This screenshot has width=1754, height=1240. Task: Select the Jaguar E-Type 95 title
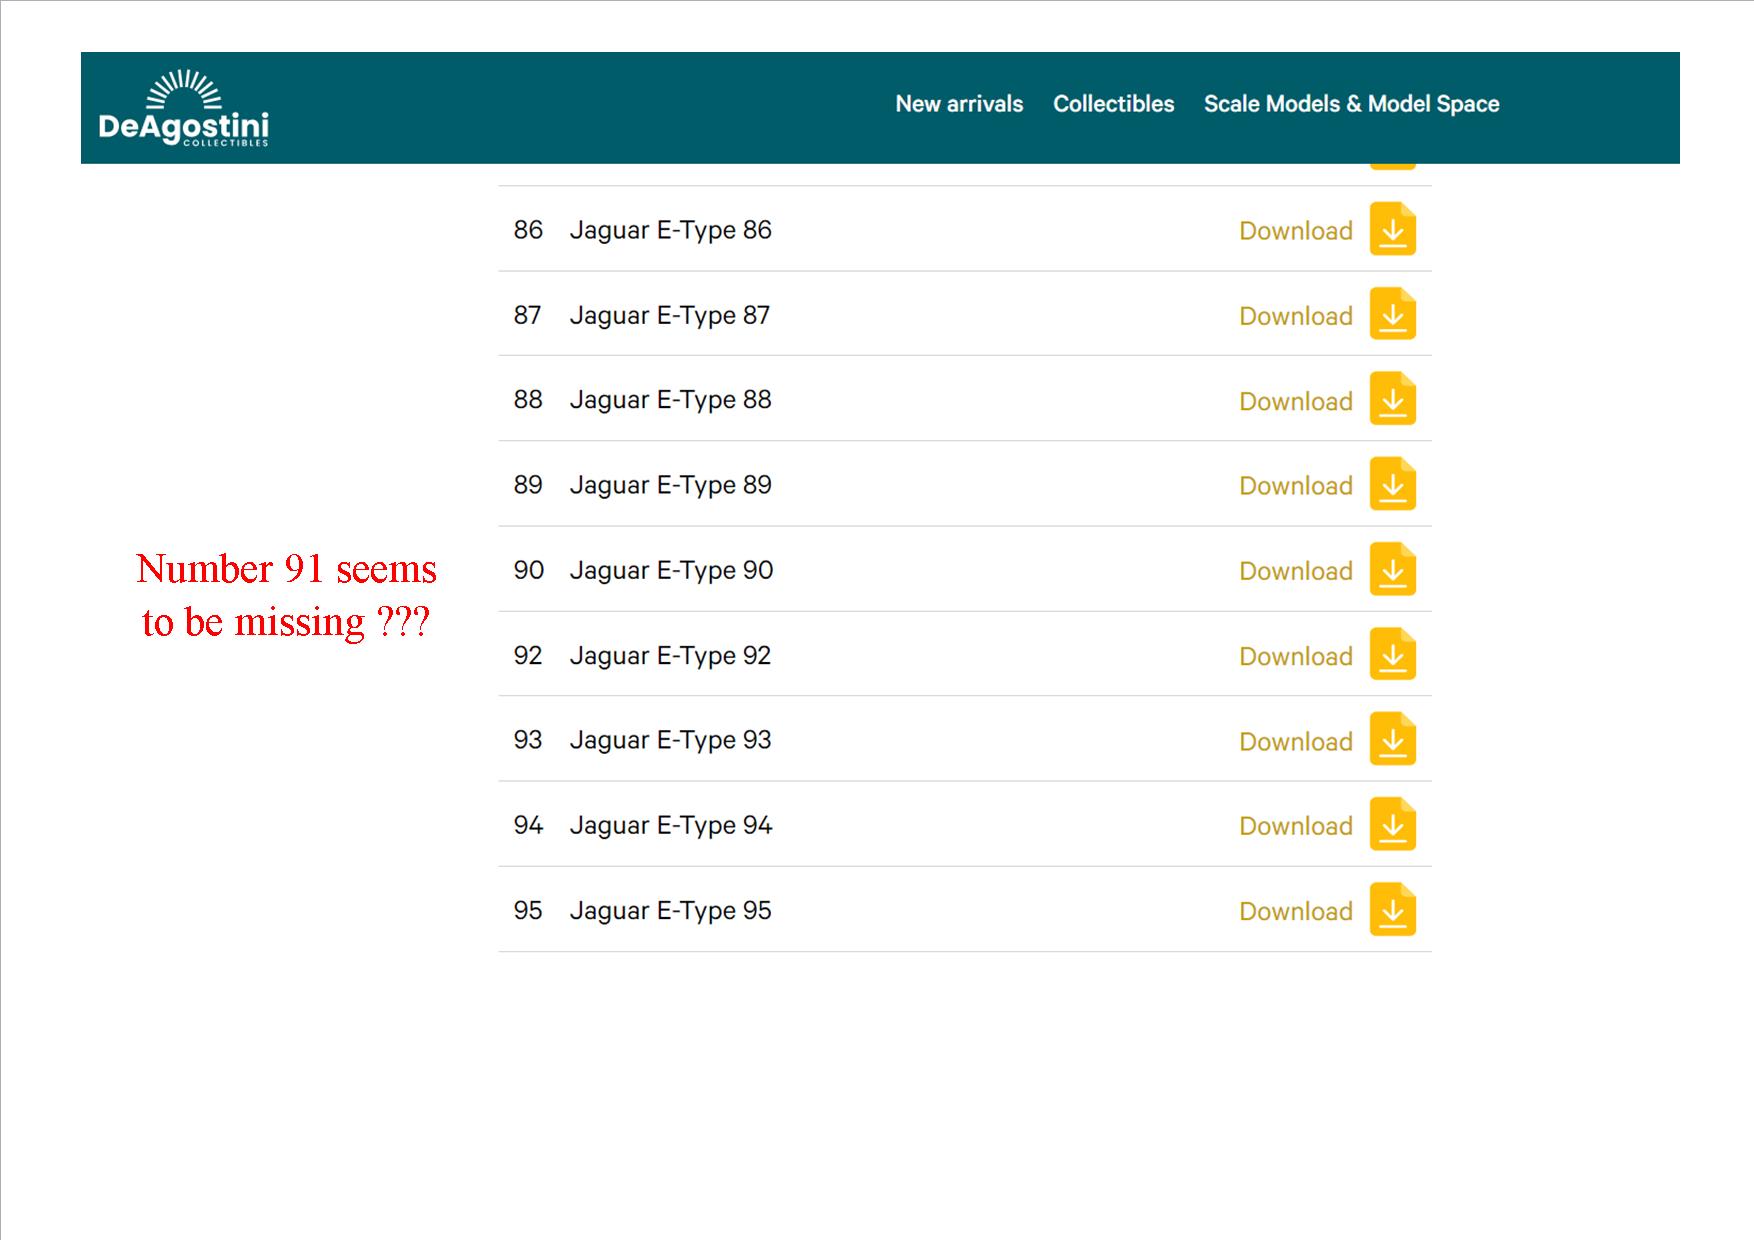coord(670,911)
